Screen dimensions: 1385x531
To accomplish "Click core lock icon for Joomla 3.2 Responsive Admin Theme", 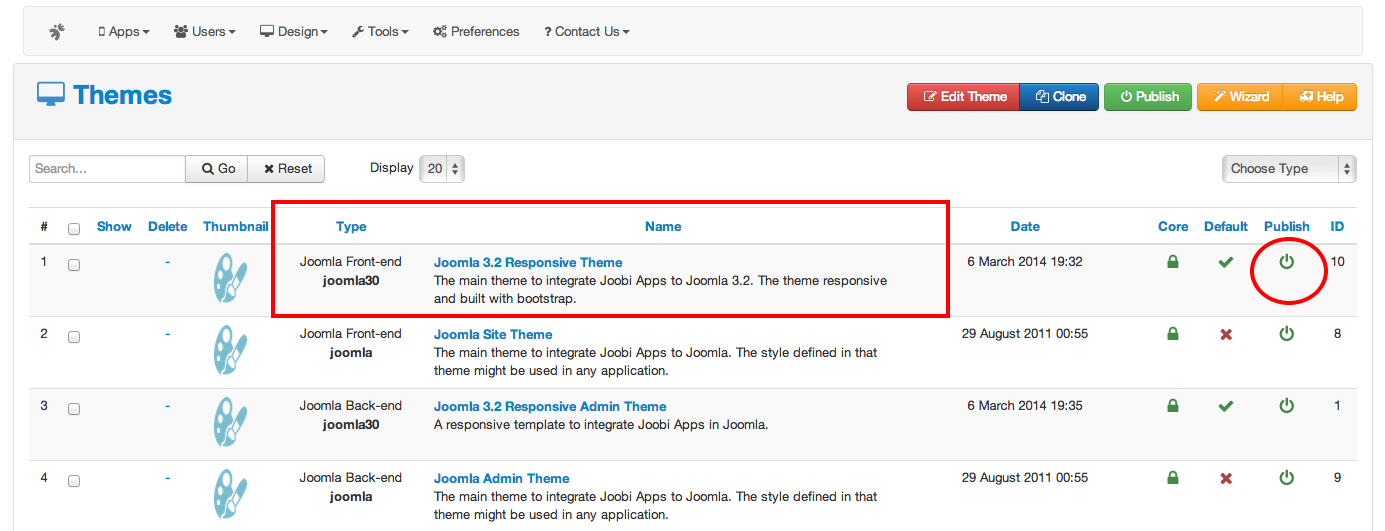I will (1173, 406).
